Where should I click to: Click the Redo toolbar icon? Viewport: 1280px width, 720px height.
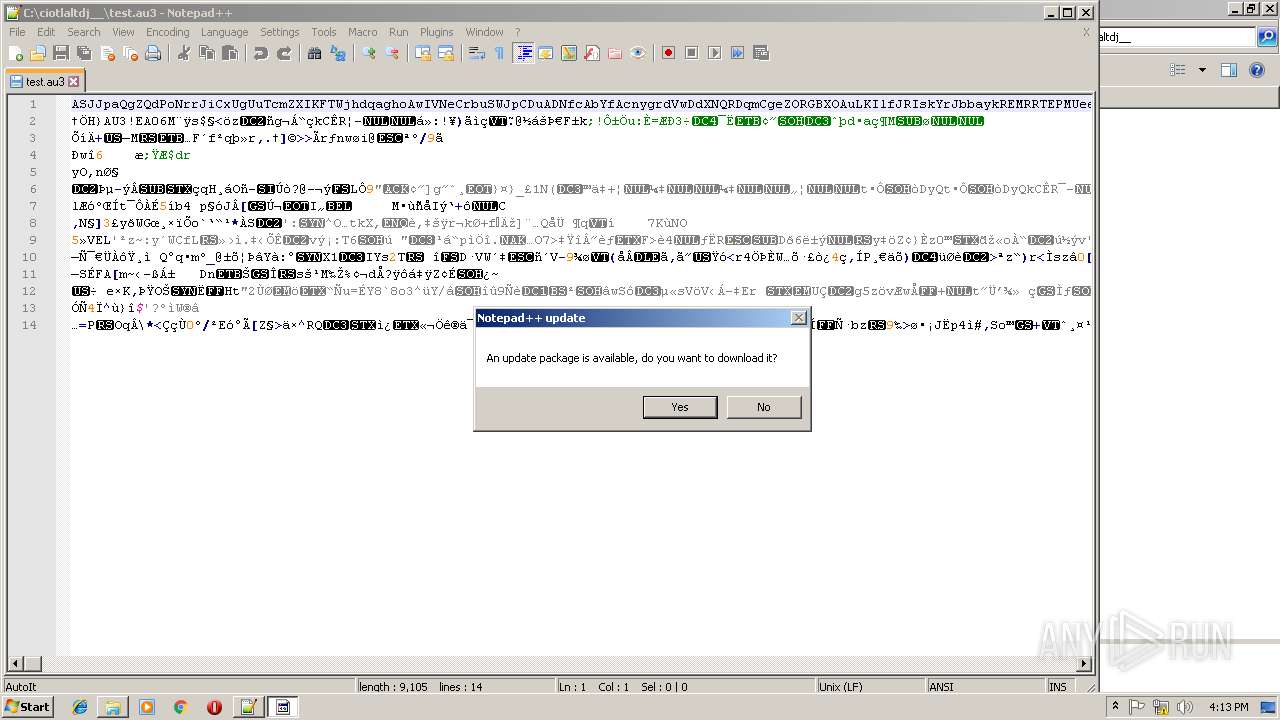click(284, 53)
